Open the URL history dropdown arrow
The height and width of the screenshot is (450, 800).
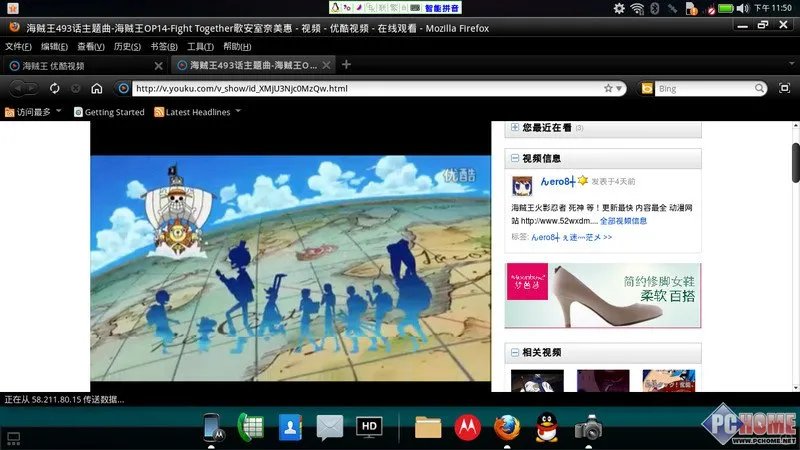pyautogui.click(x=619, y=88)
